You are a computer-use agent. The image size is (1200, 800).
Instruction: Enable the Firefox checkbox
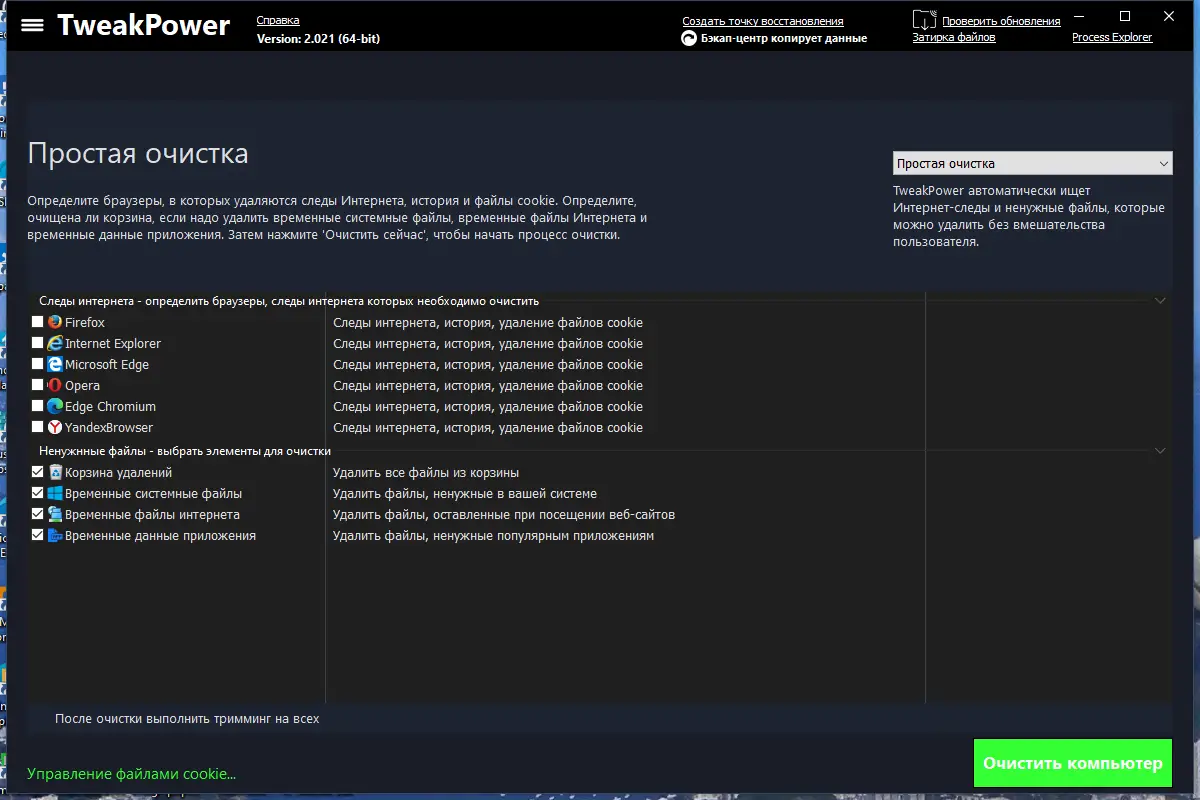pyautogui.click(x=38, y=322)
